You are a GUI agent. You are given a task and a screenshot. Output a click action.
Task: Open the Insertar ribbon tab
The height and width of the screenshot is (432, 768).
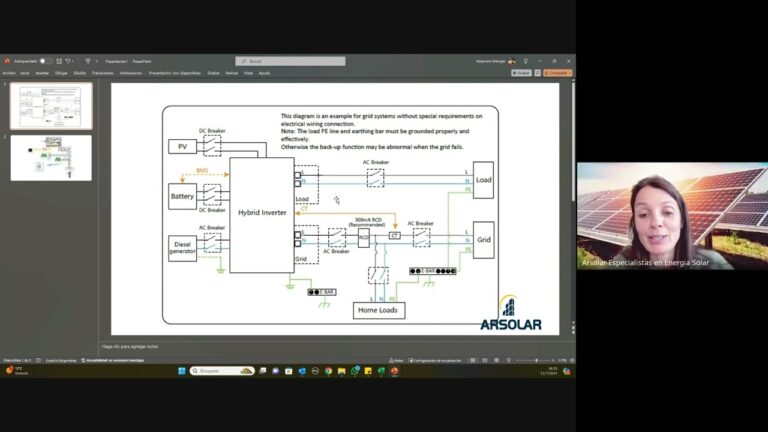[x=42, y=73]
